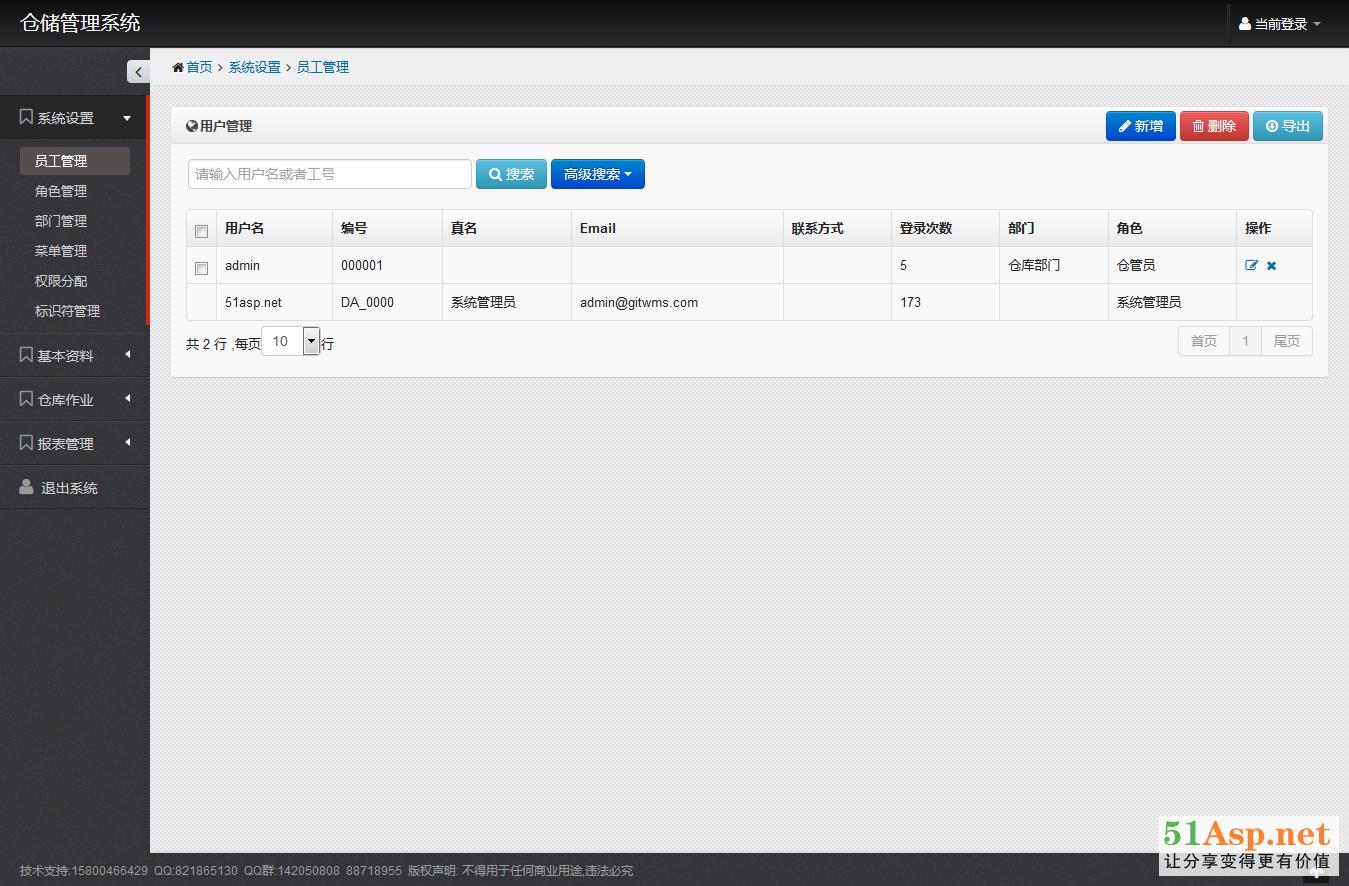Open the rows-per-page dropdown showing 10
The width and height of the screenshot is (1349, 886).
(x=310, y=342)
